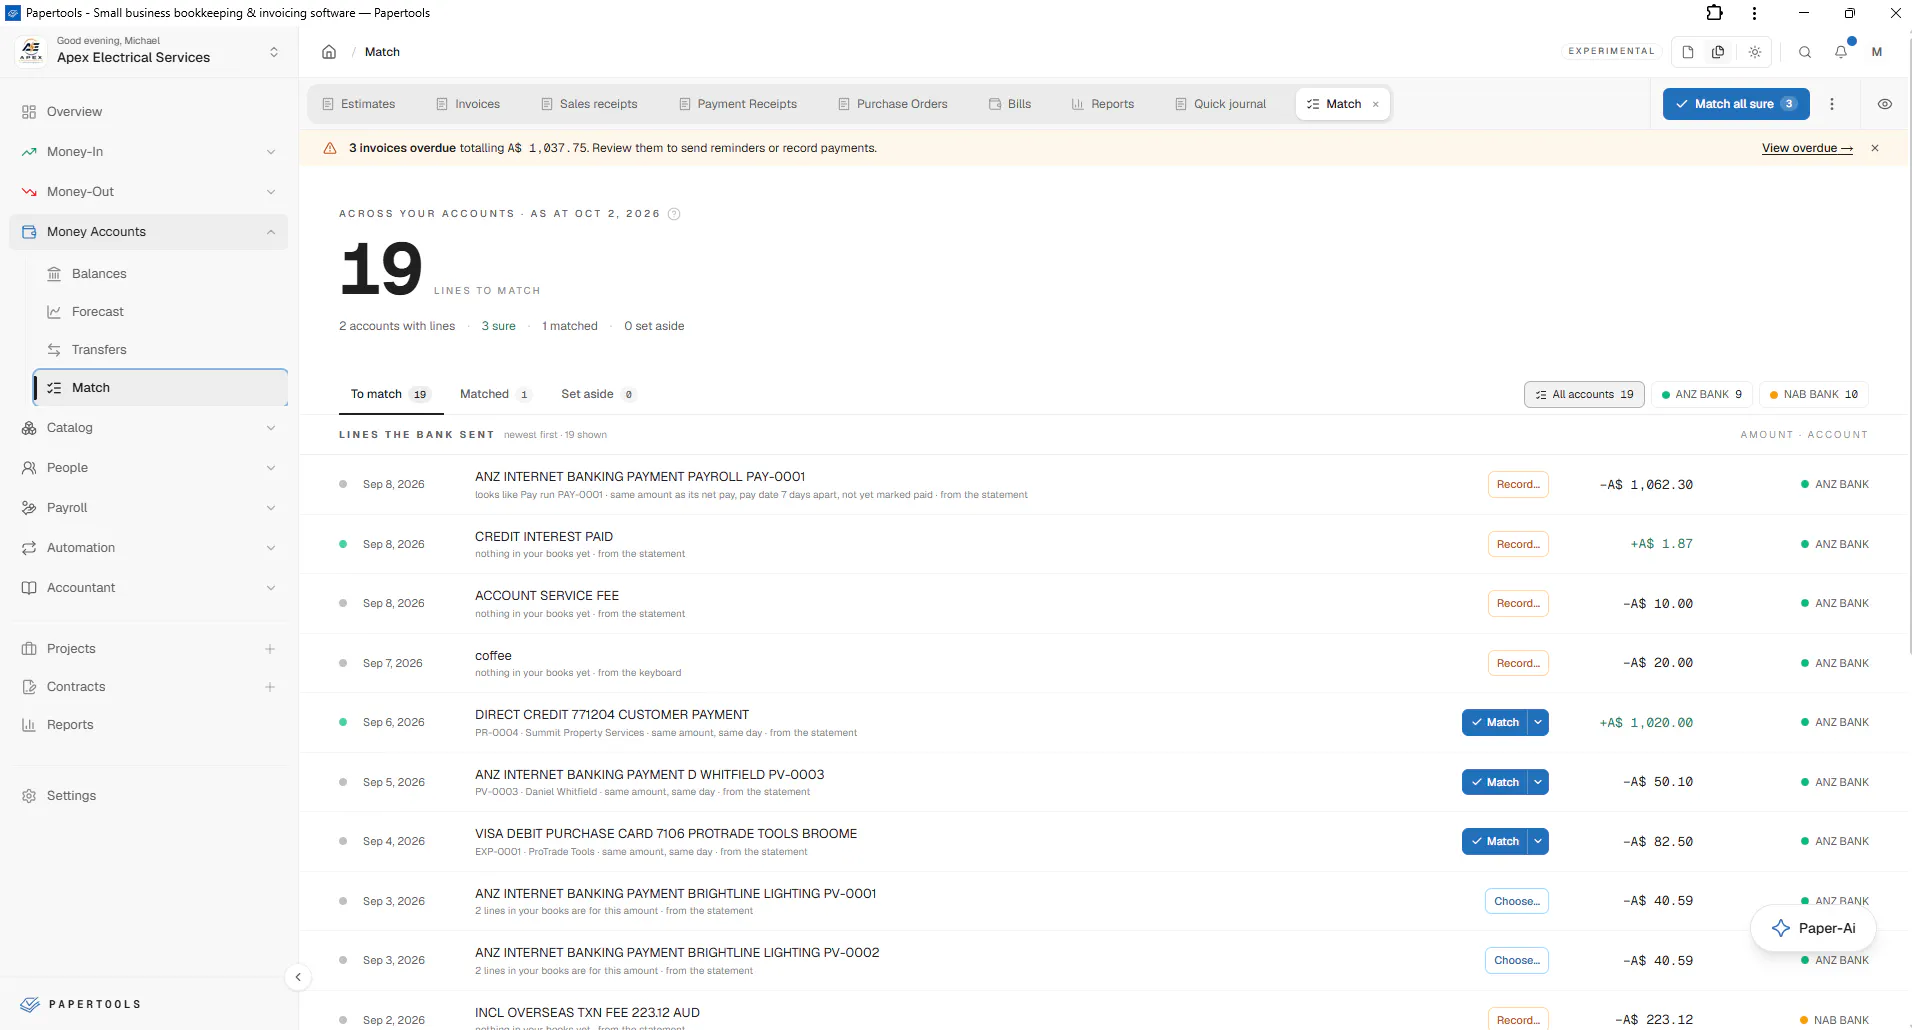Click the help icon beside the as-at date

pyautogui.click(x=674, y=214)
